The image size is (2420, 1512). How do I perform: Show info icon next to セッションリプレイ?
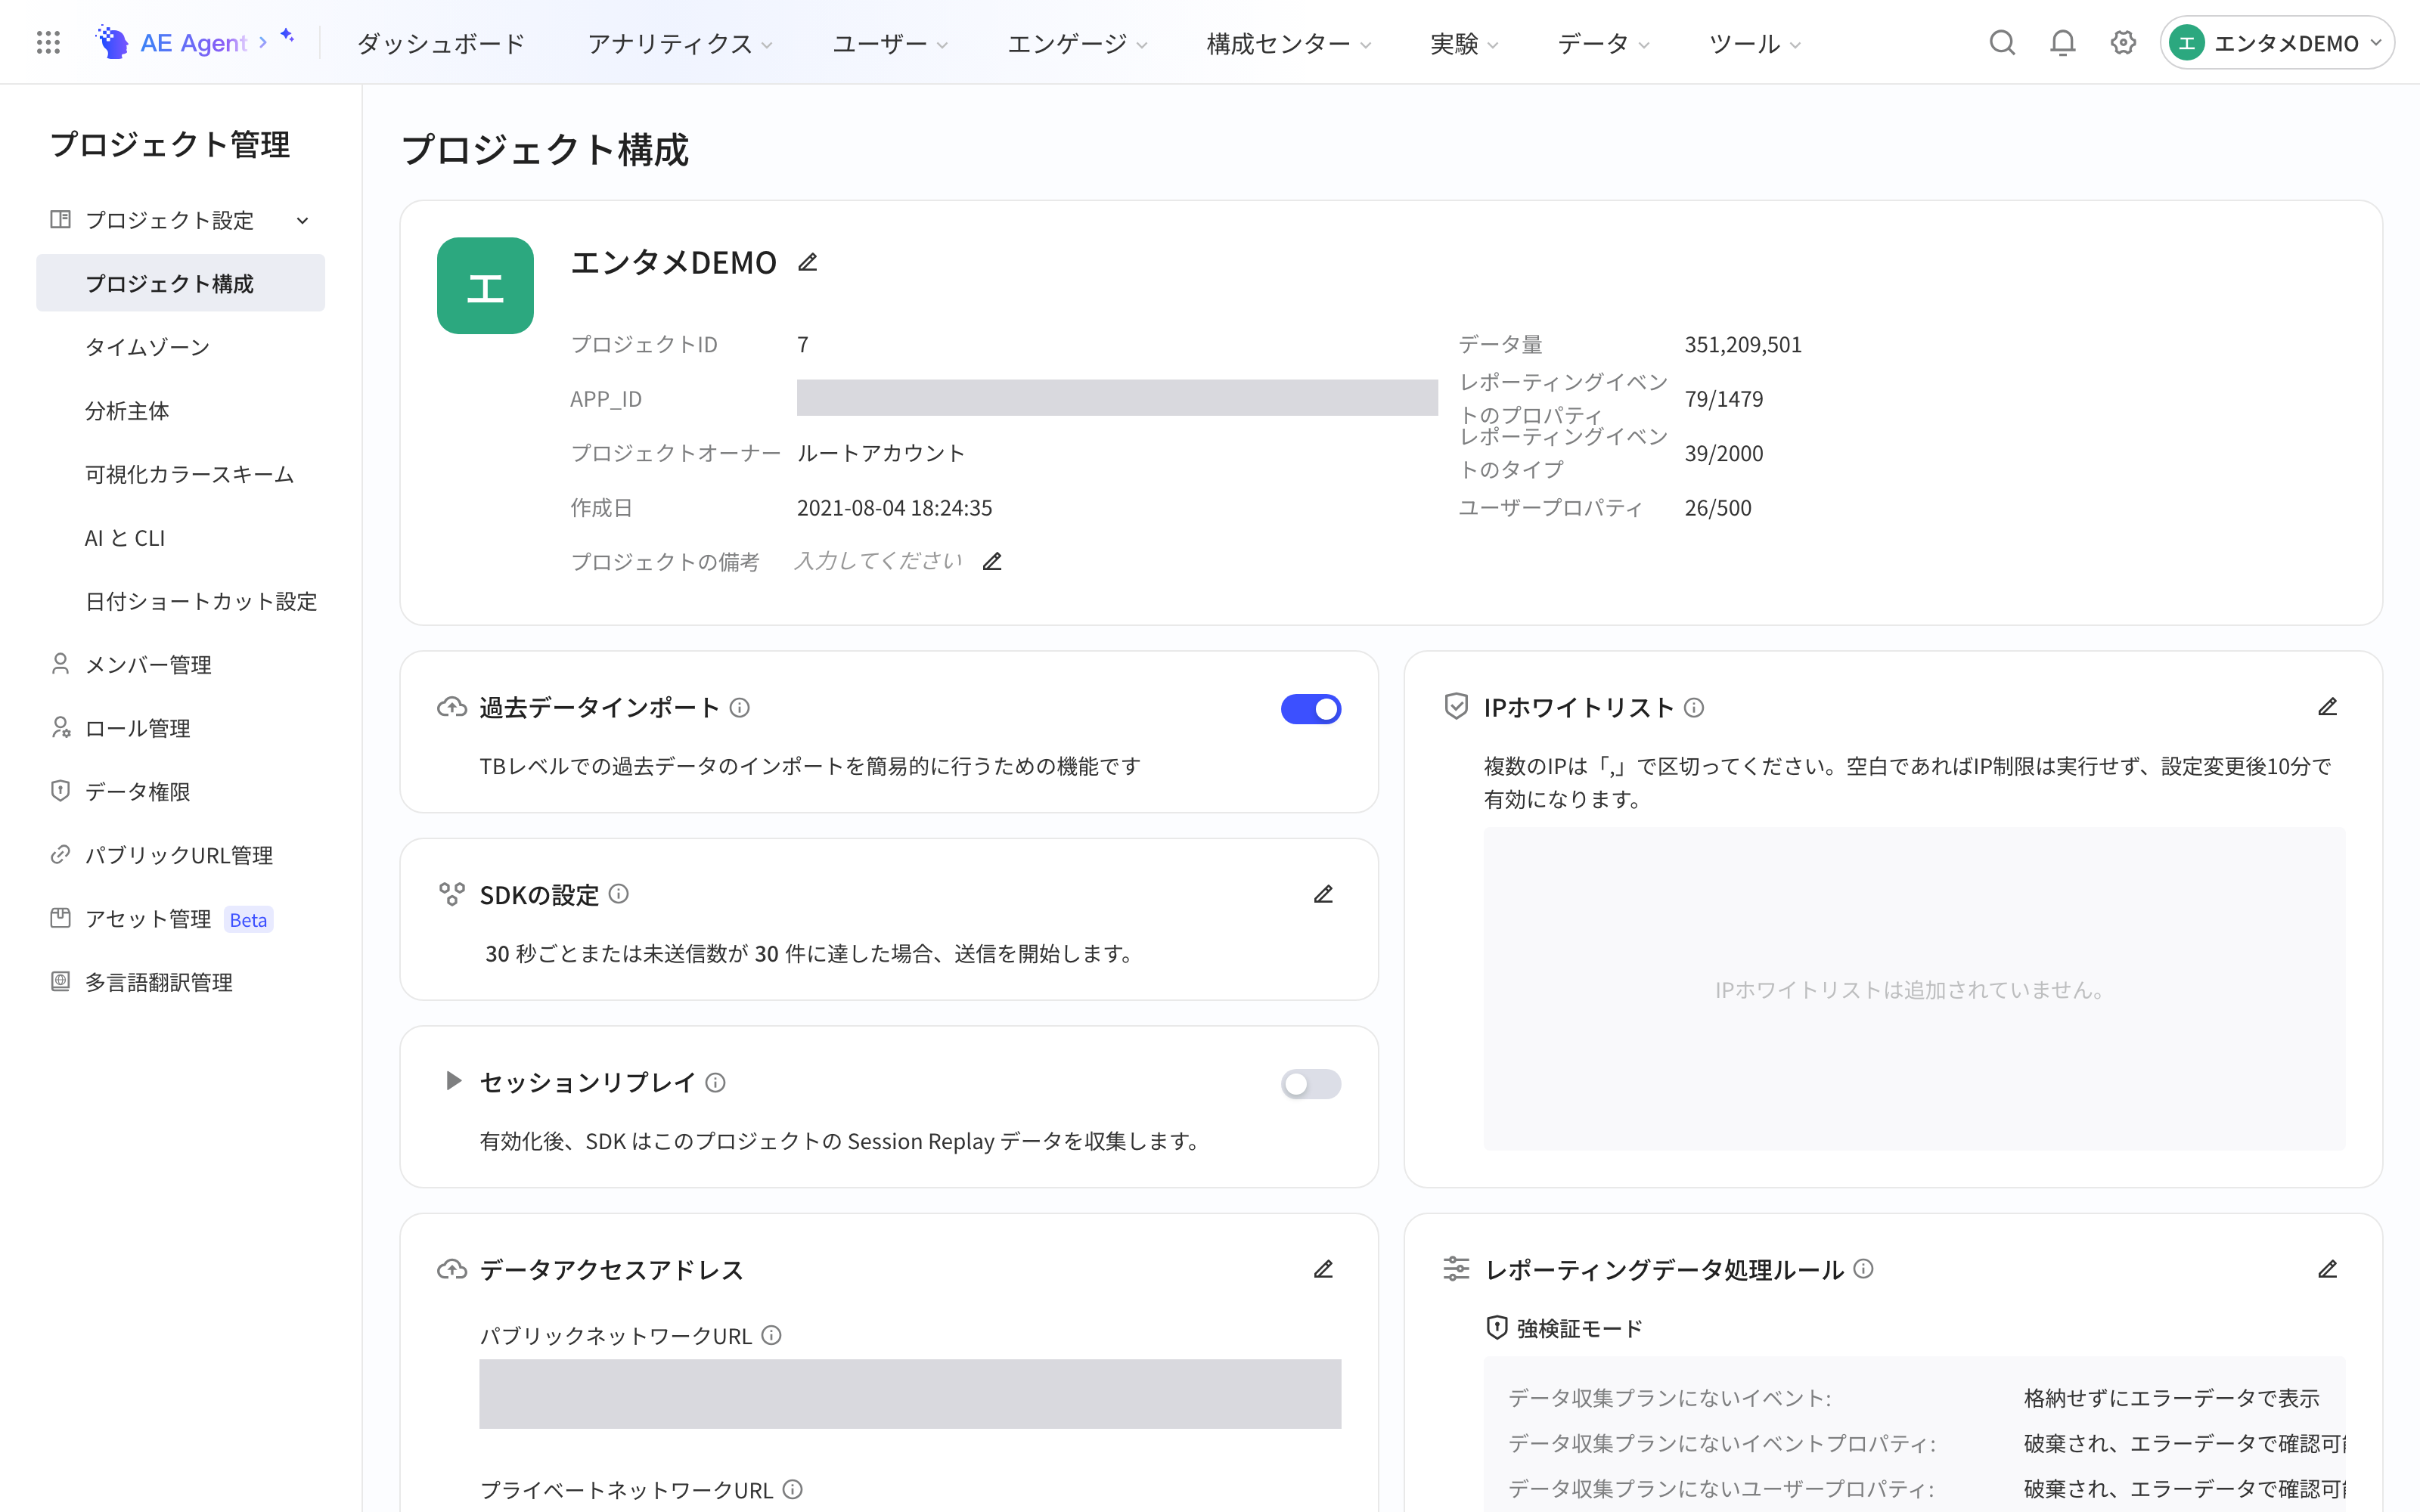coord(715,1082)
